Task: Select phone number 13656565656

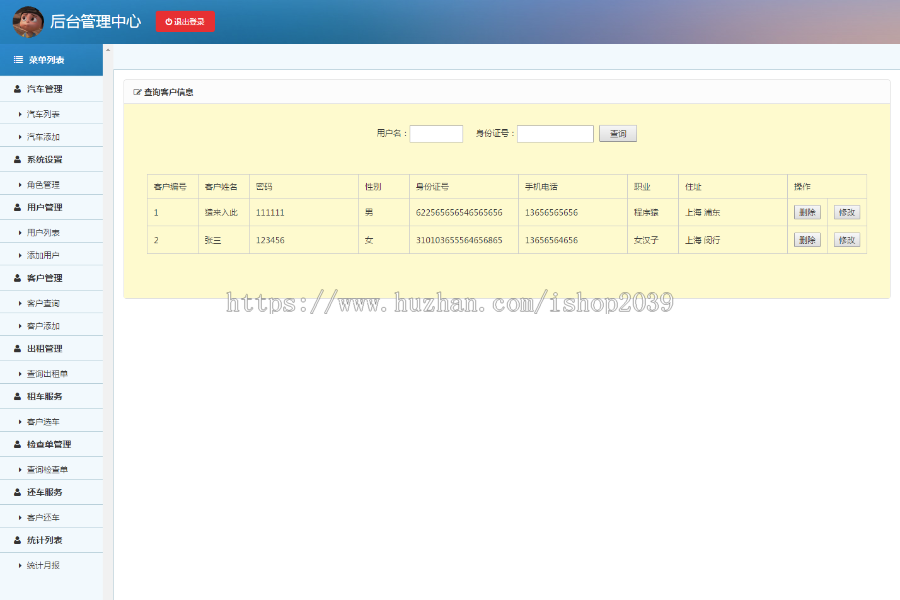Action: tap(551, 212)
